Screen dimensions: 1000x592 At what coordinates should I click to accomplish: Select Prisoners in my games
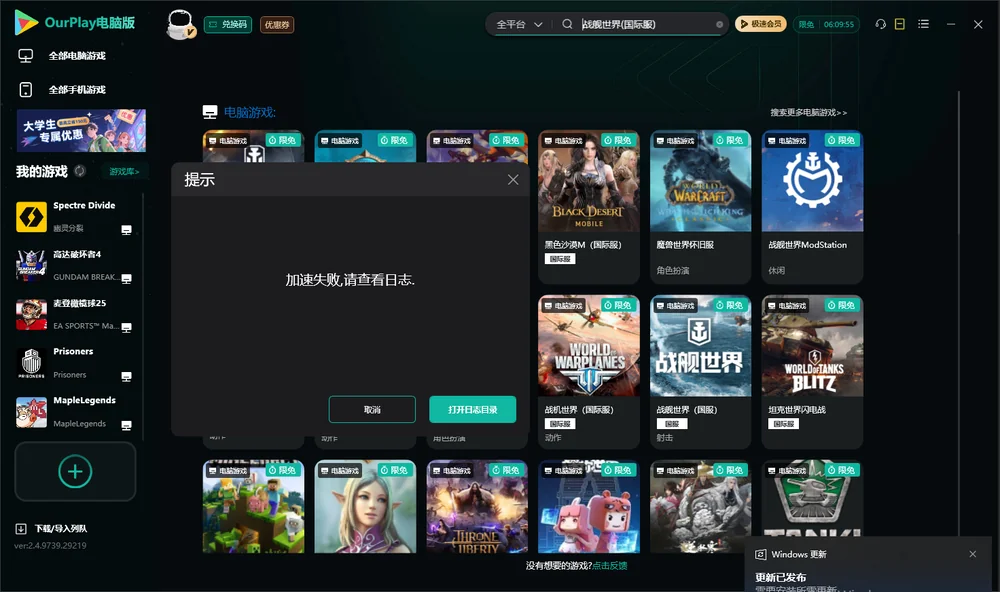[x=75, y=362]
